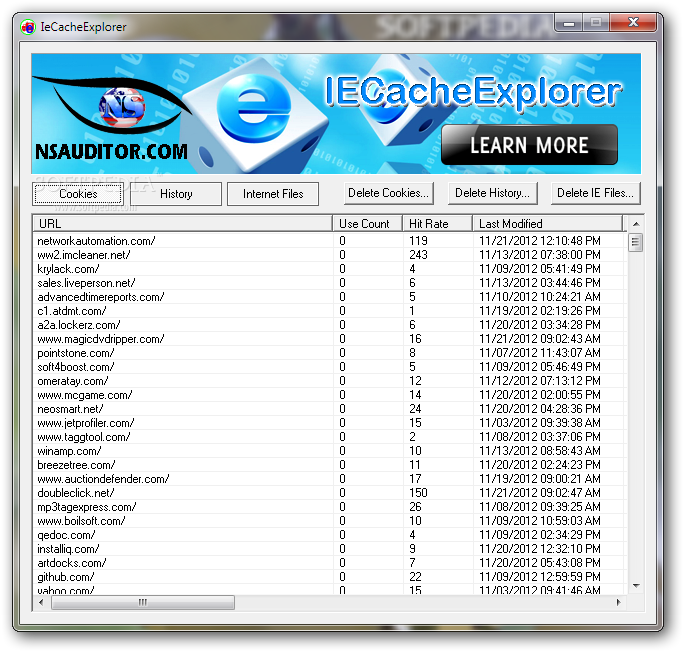Select the github.com/ entry
Image resolution: width=684 pixels, height=652 pixels.
[x=330, y=577]
